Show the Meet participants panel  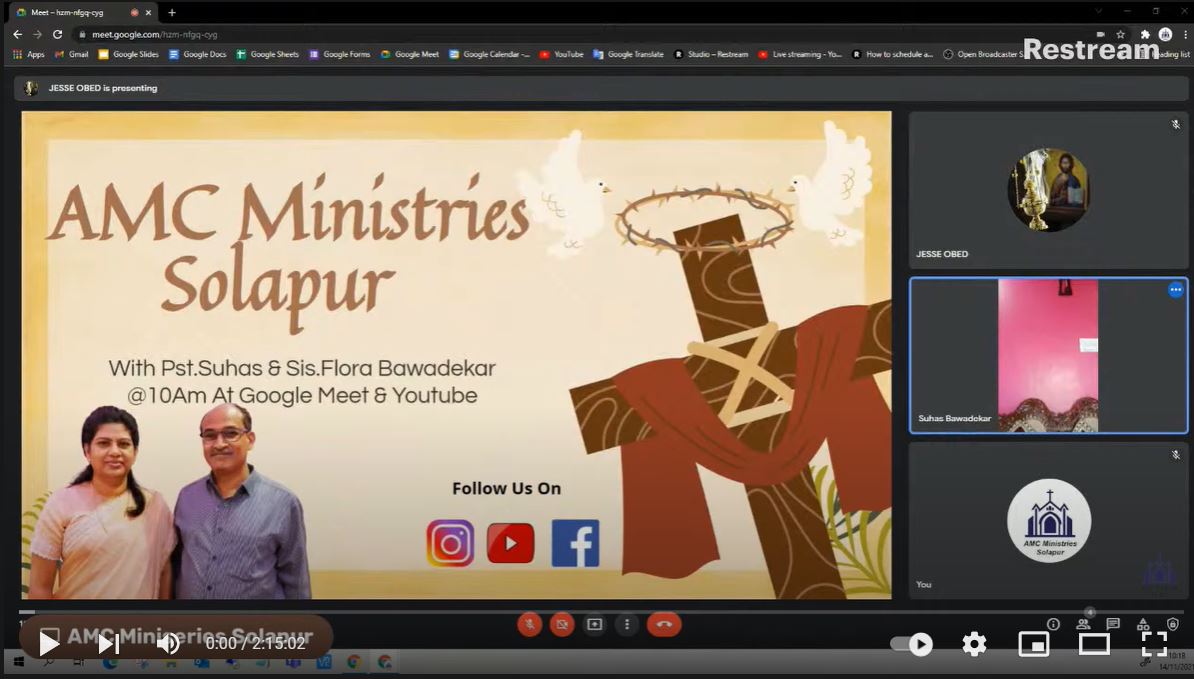click(x=1083, y=624)
